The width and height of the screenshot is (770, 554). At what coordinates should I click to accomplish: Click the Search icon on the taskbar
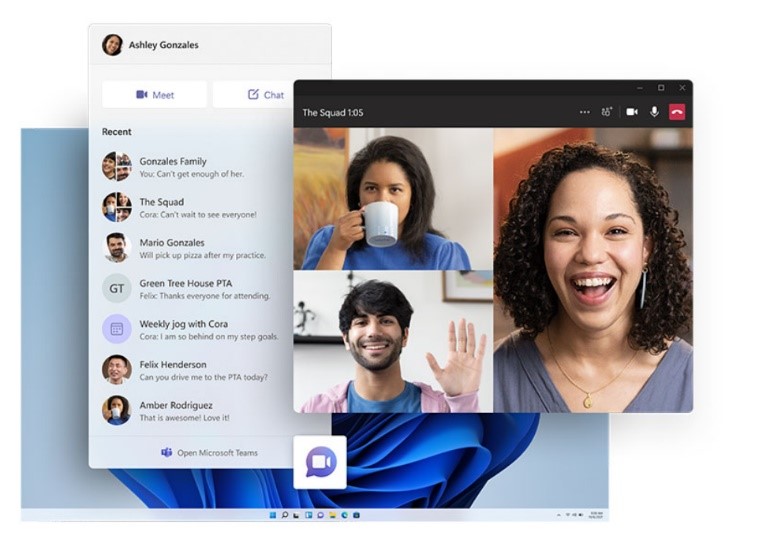click(x=285, y=515)
